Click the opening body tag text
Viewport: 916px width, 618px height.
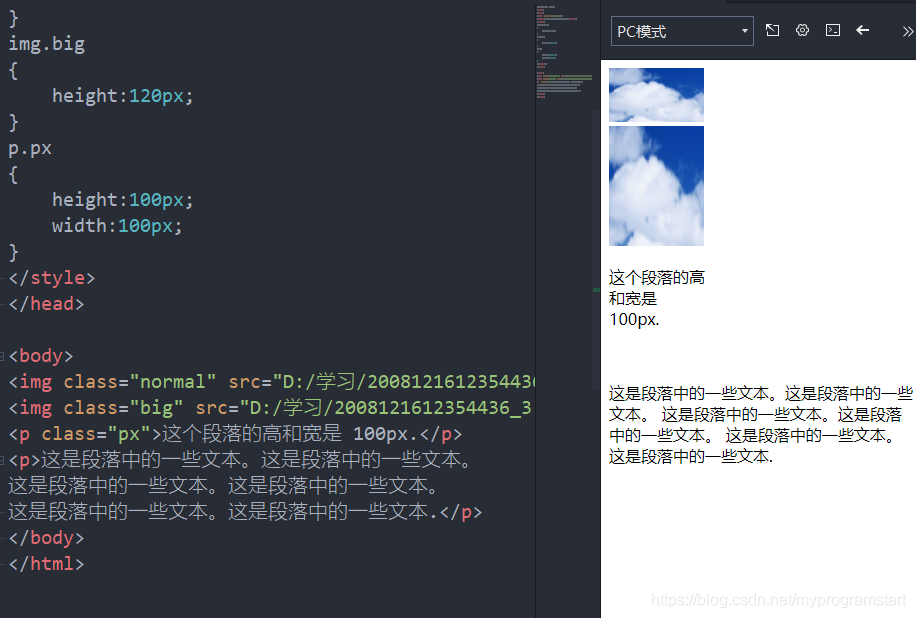click(x=41, y=356)
